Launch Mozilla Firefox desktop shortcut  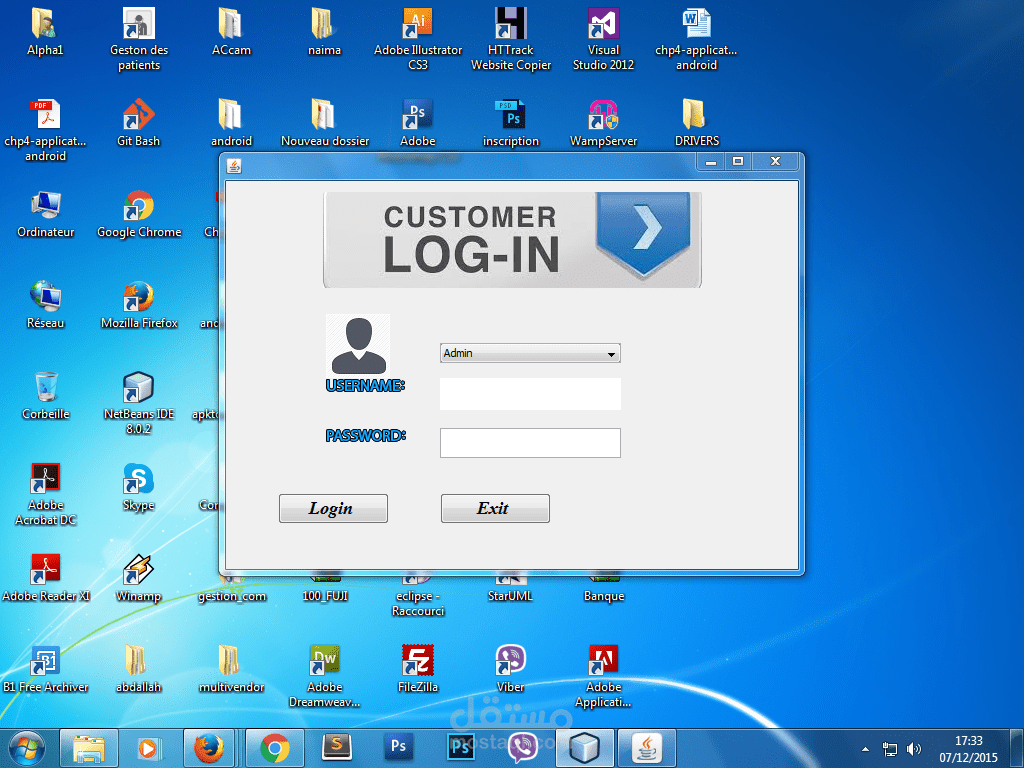coord(138,304)
